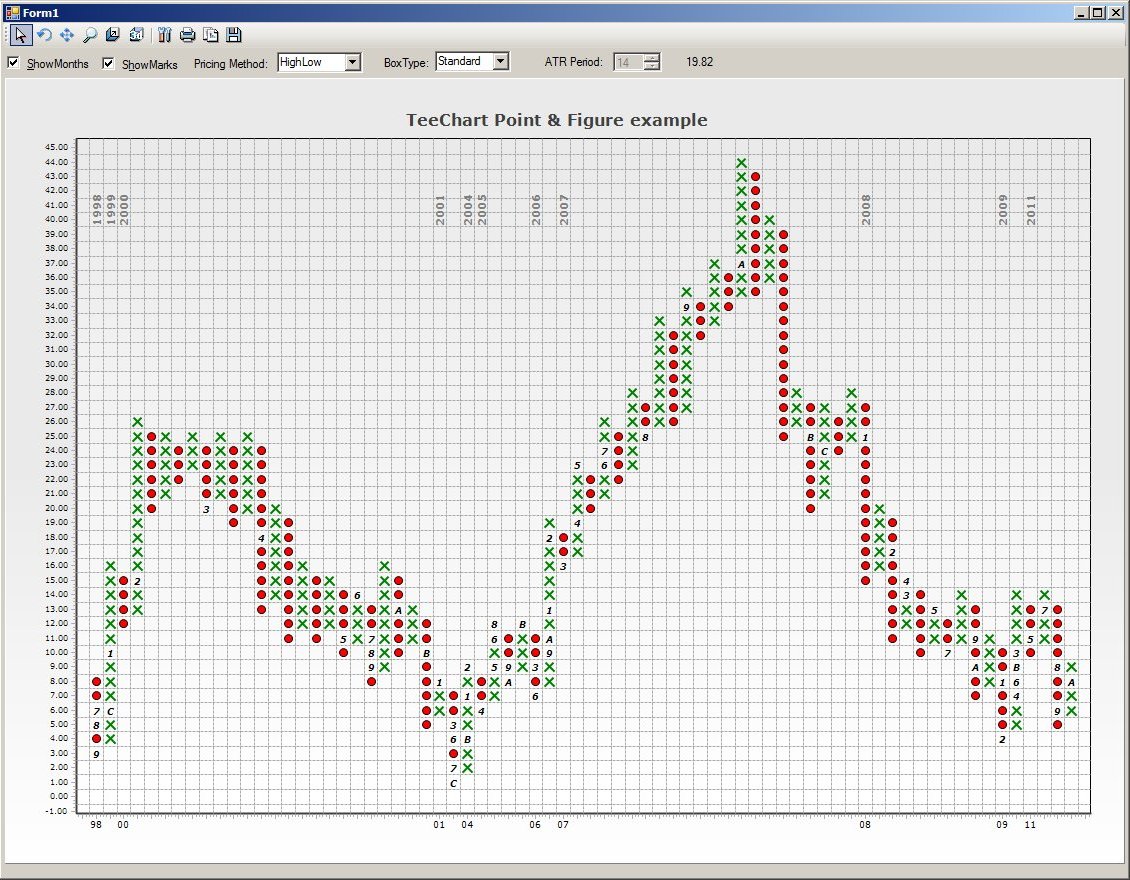This screenshot has width=1130, height=880.
Task: Click the 'BoxType:' label
Action: click(x=406, y=63)
